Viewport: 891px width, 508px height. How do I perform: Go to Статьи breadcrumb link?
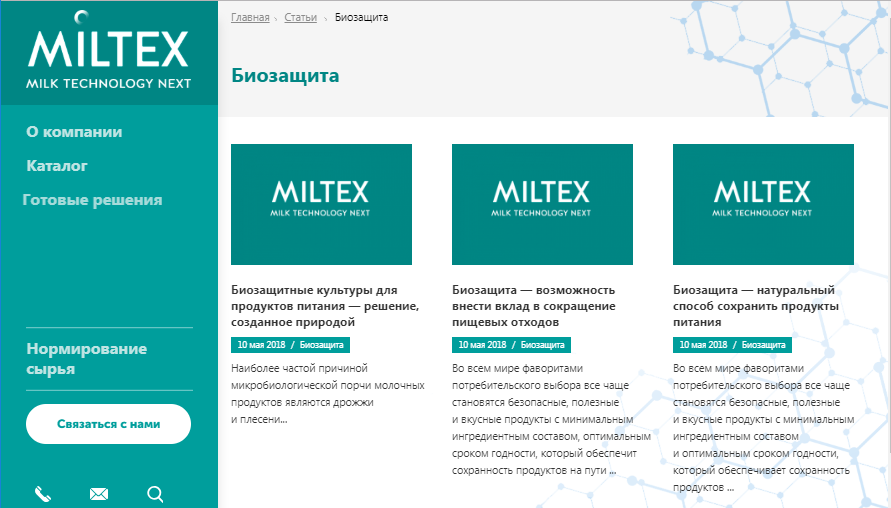[301, 17]
